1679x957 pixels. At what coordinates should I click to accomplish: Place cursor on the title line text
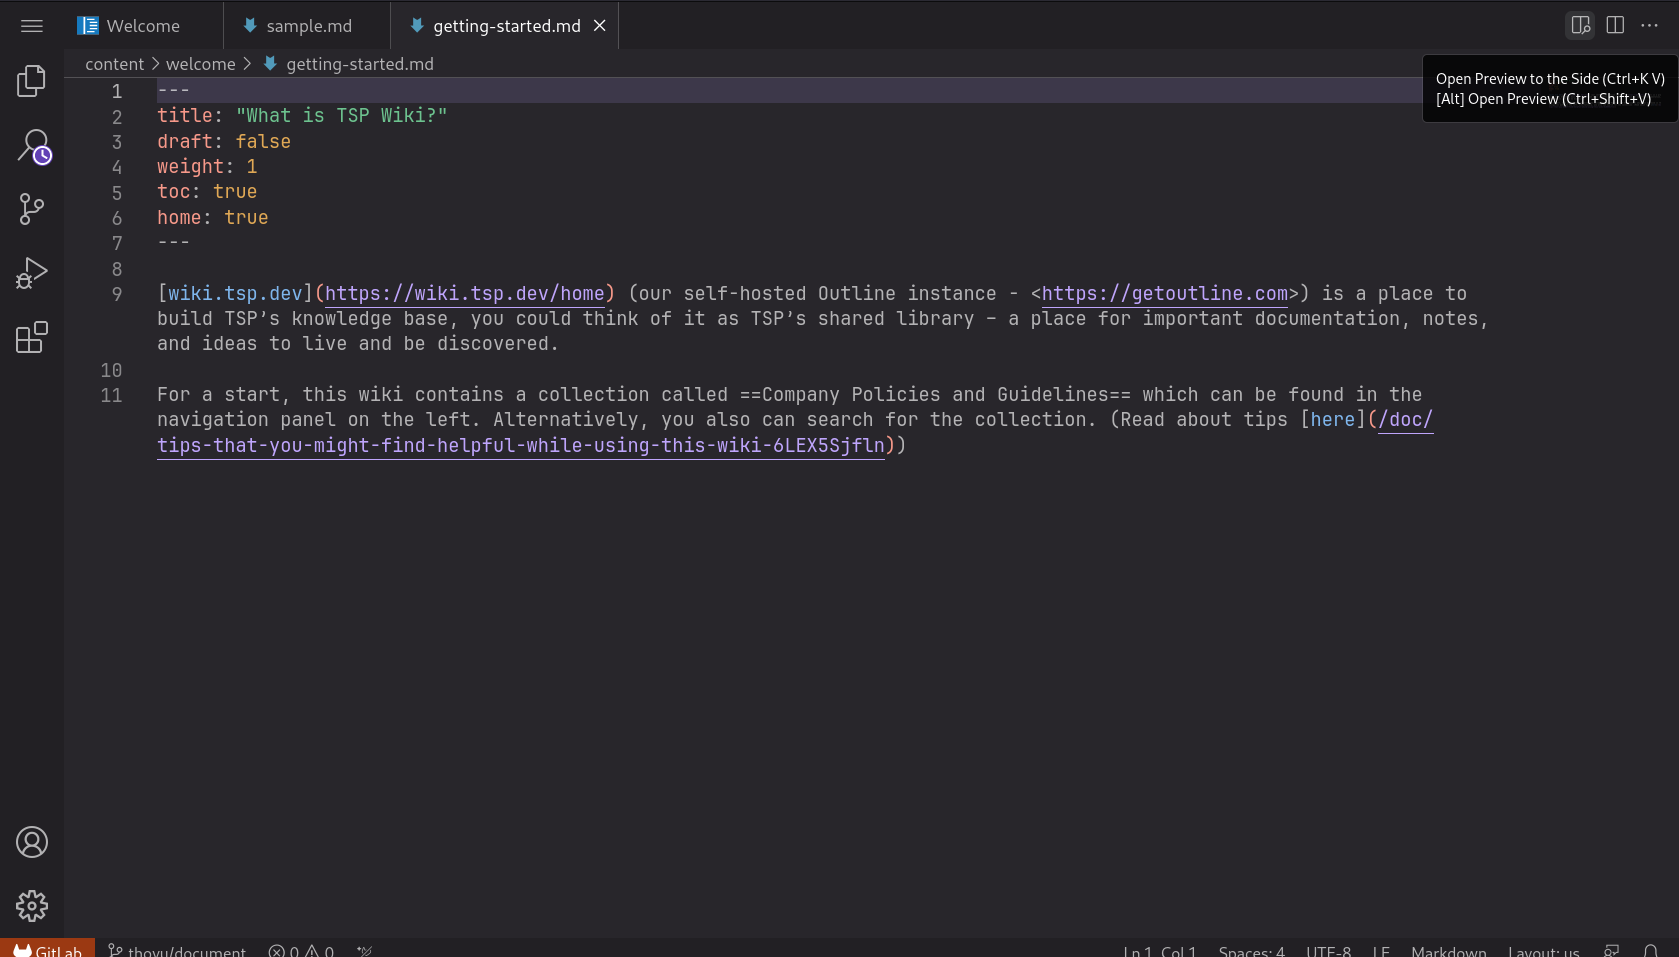click(x=302, y=116)
